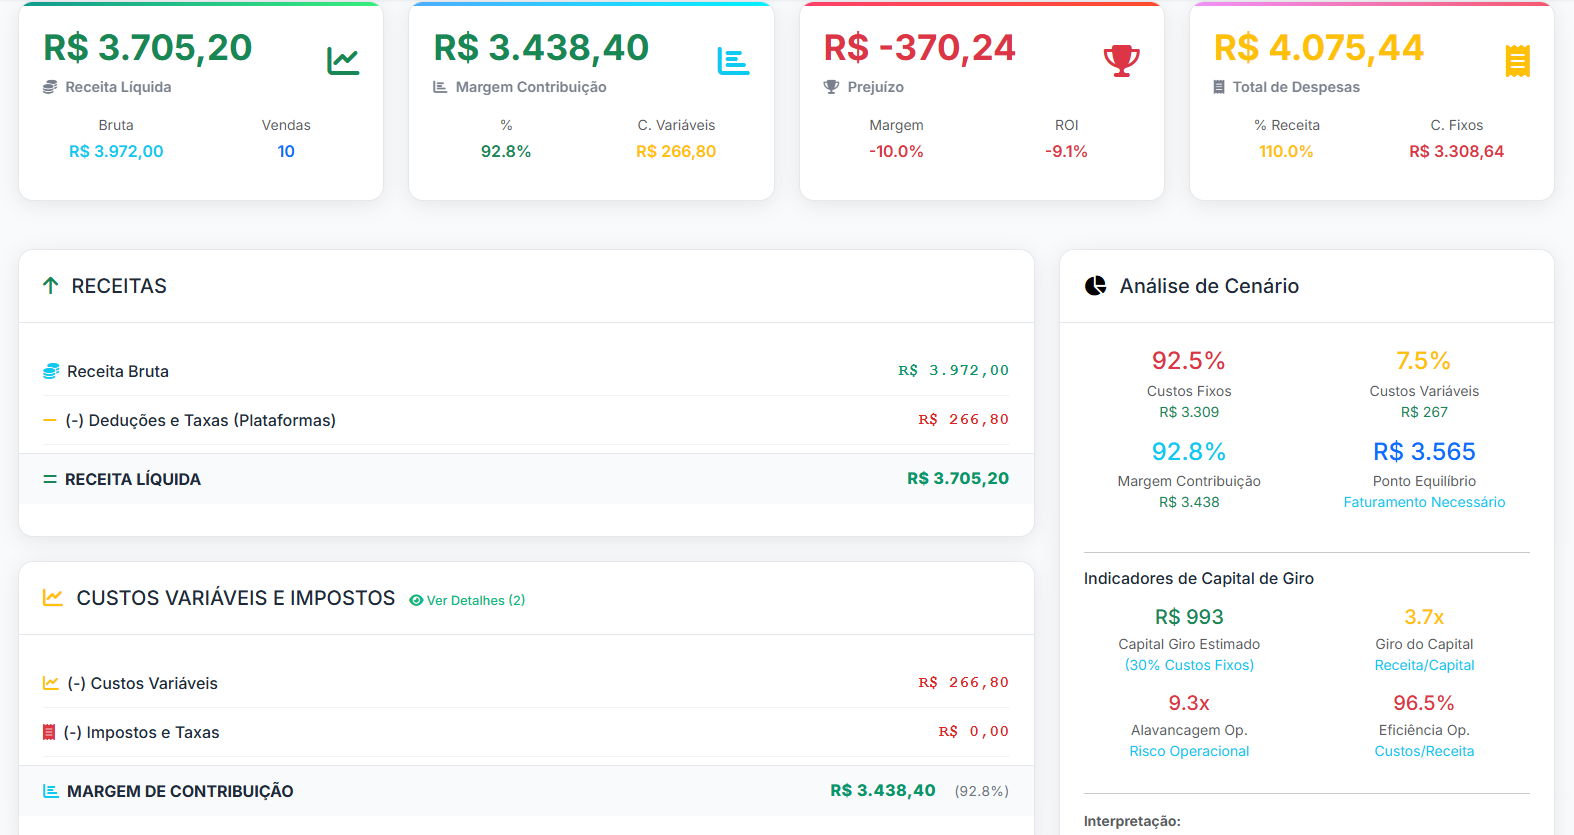Viewport: 1574px width, 835px height.
Task: Collapse the RECEITAS section
Action: [117, 286]
